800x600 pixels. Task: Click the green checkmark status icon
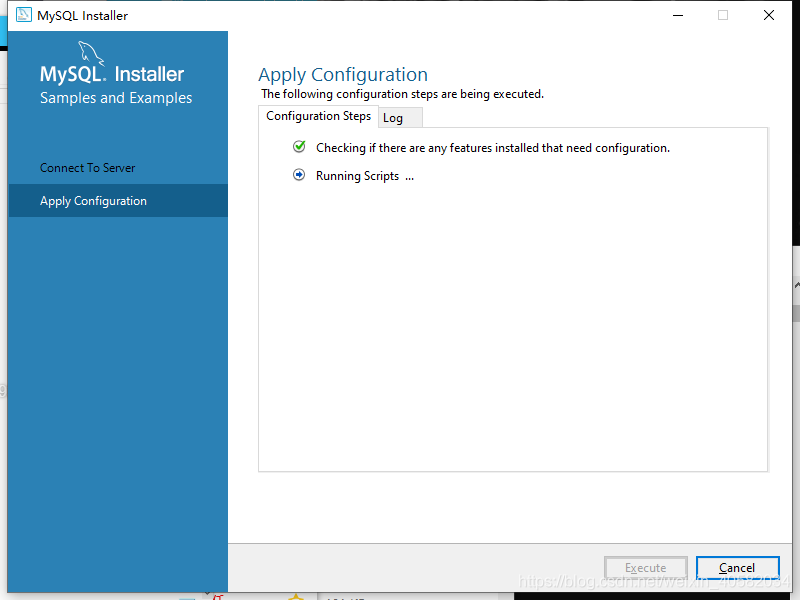click(x=299, y=147)
